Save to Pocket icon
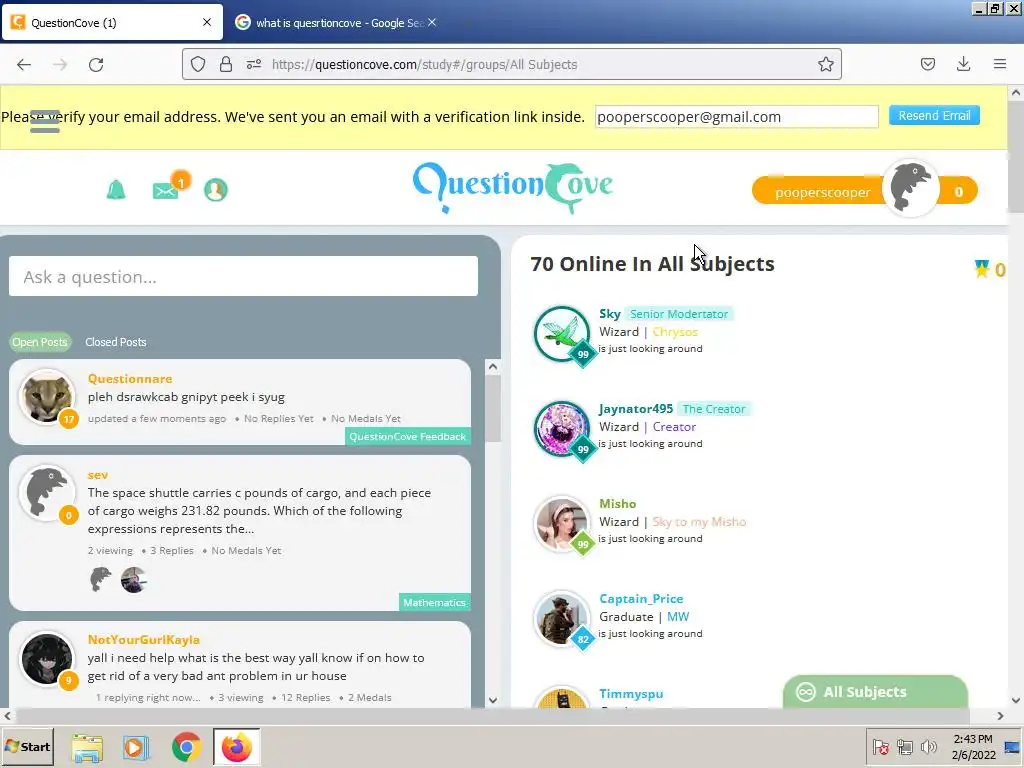 pyautogui.click(x=927, y=64)
